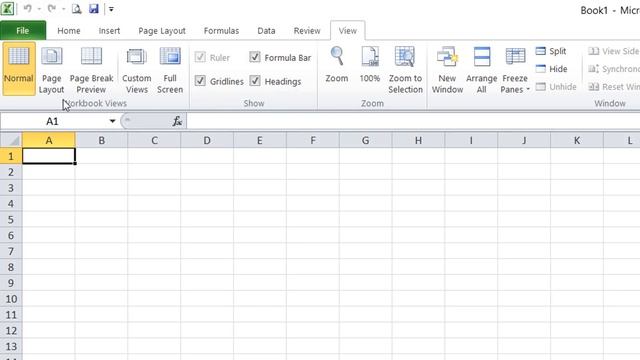Click the Select All corner triangle

(11, 140)
